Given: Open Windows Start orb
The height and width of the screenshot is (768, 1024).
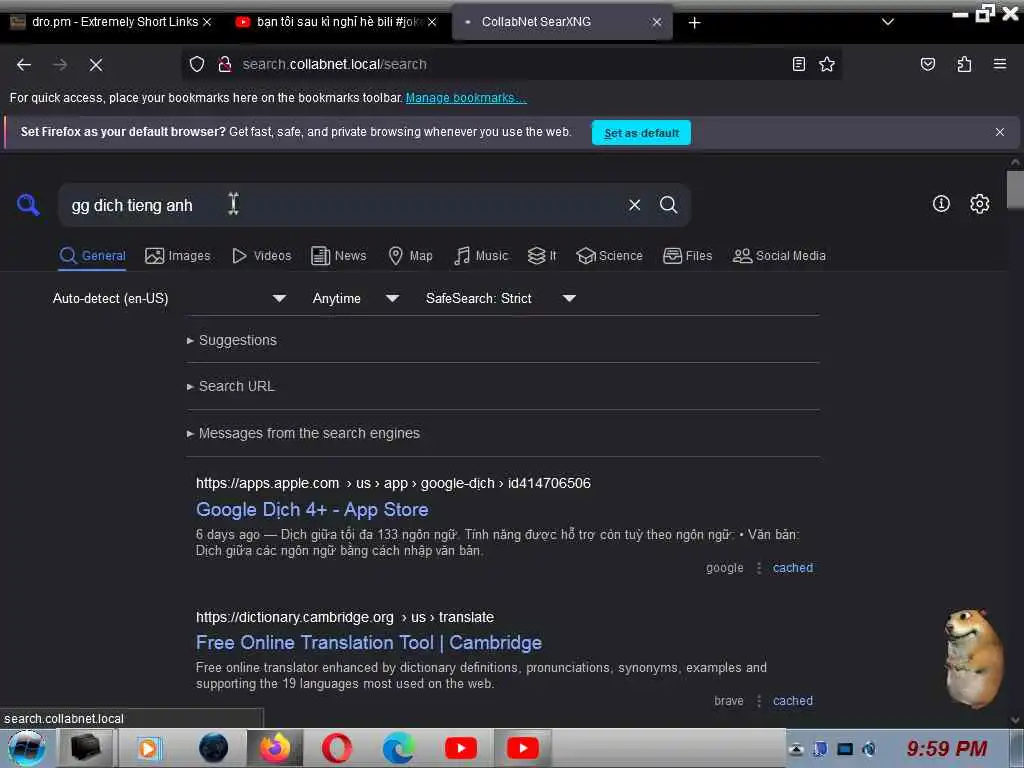Looking at the screenshot, I should (x=26, y=748).
